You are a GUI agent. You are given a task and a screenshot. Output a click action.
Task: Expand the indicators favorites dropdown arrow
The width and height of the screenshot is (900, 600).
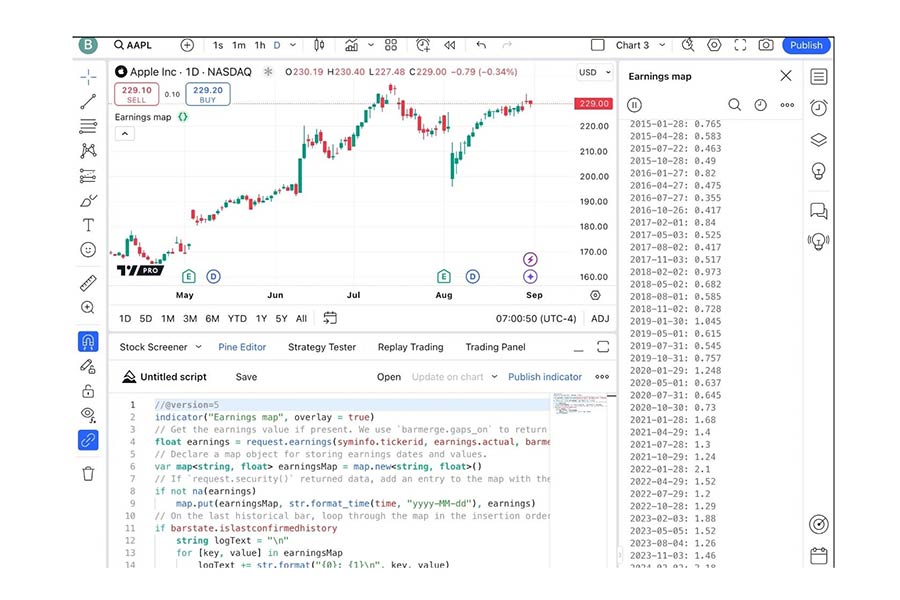371,45
